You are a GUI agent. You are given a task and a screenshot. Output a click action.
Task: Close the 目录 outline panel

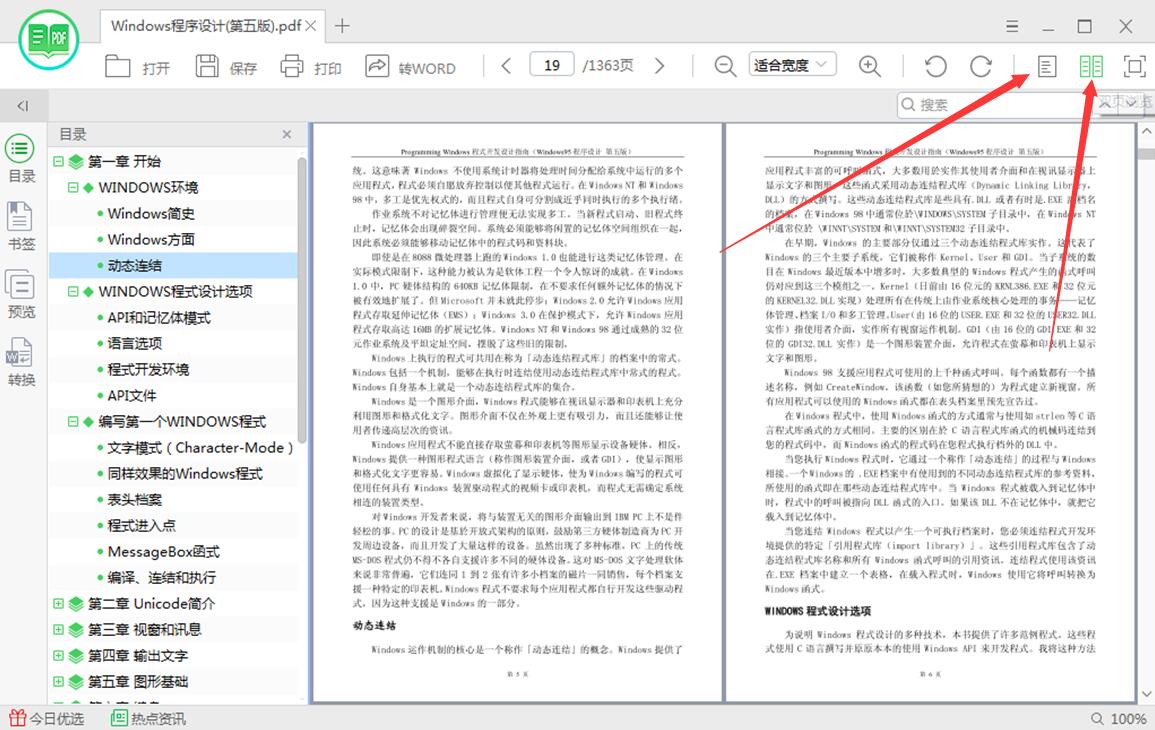(x=287, y=134)
